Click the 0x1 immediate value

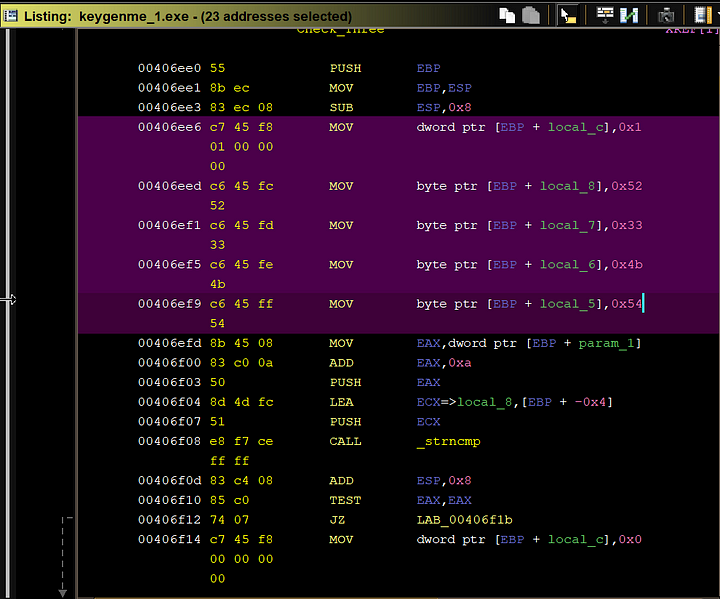point(630,127)
